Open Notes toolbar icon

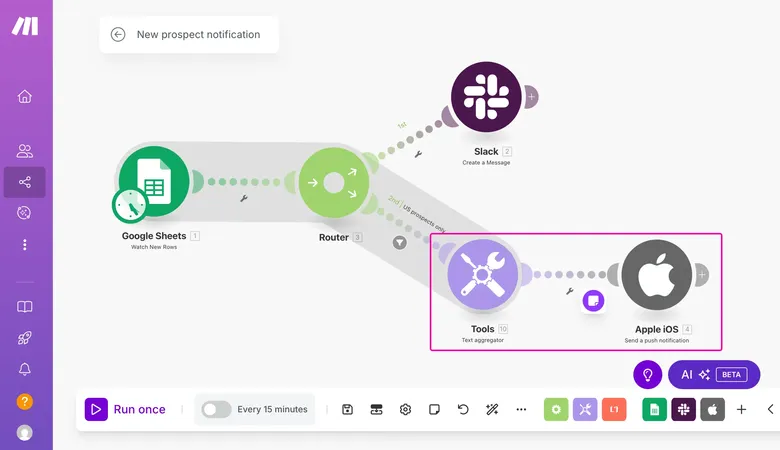coord(434,409)
